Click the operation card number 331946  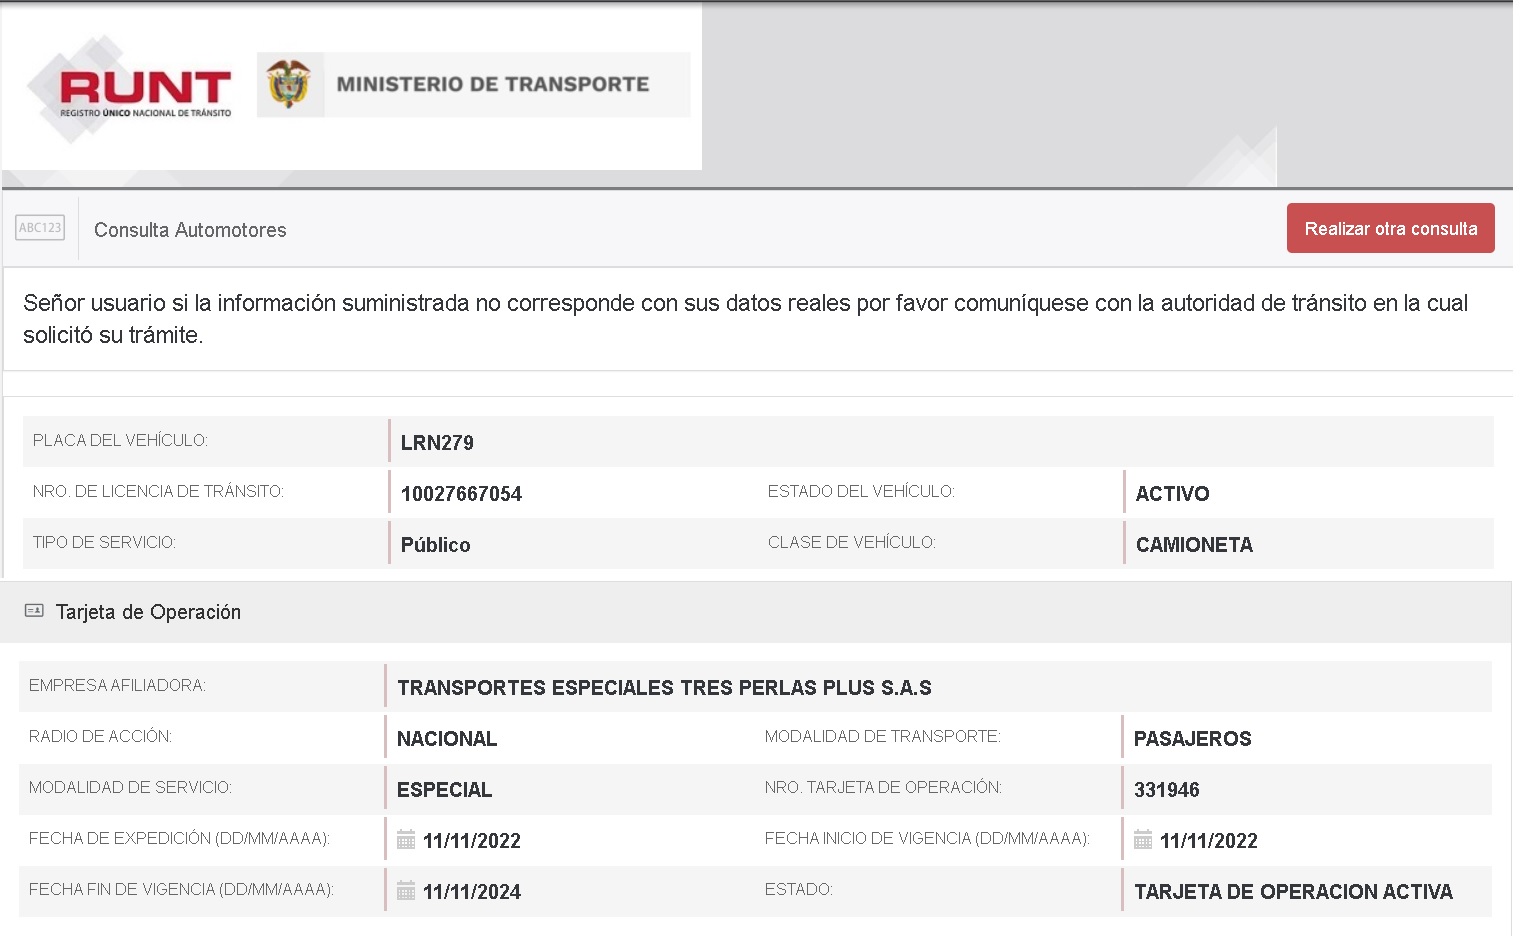tap(1166, 790)
